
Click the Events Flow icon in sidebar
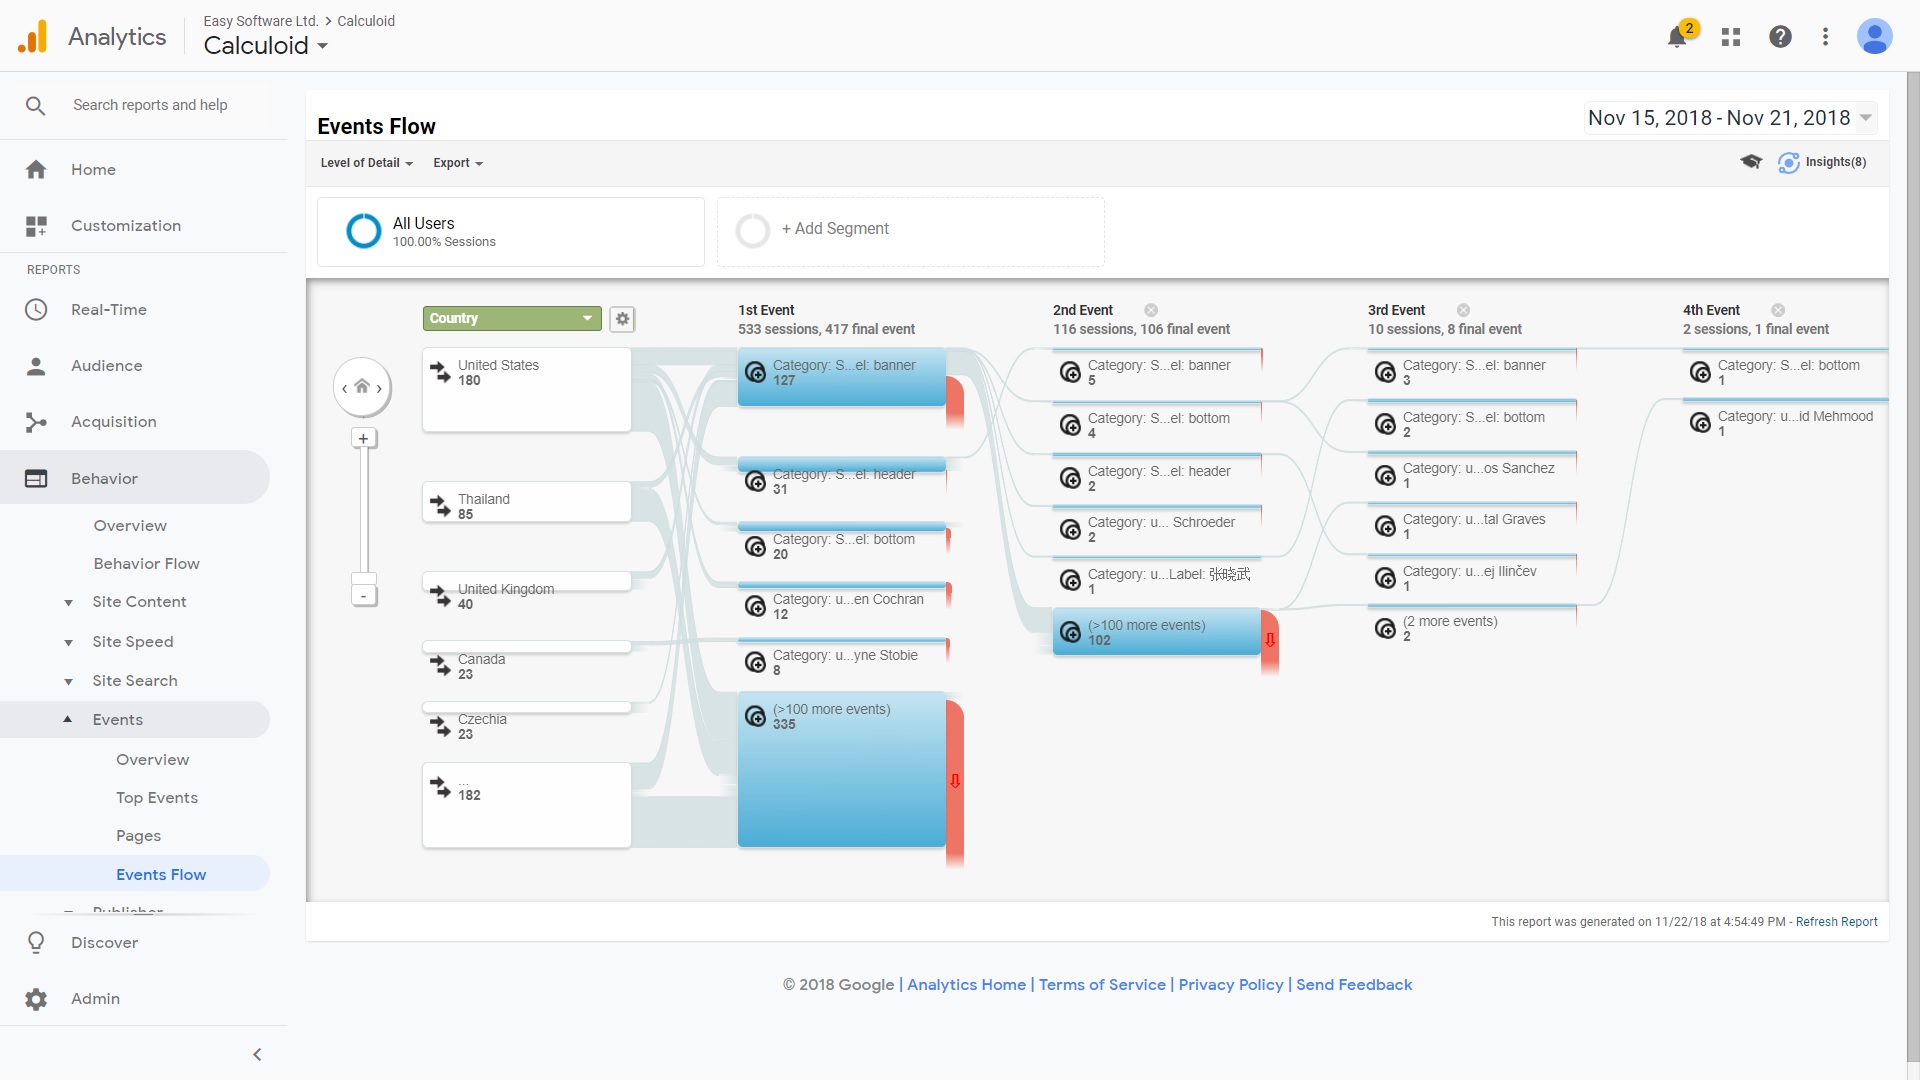[161, 873]
